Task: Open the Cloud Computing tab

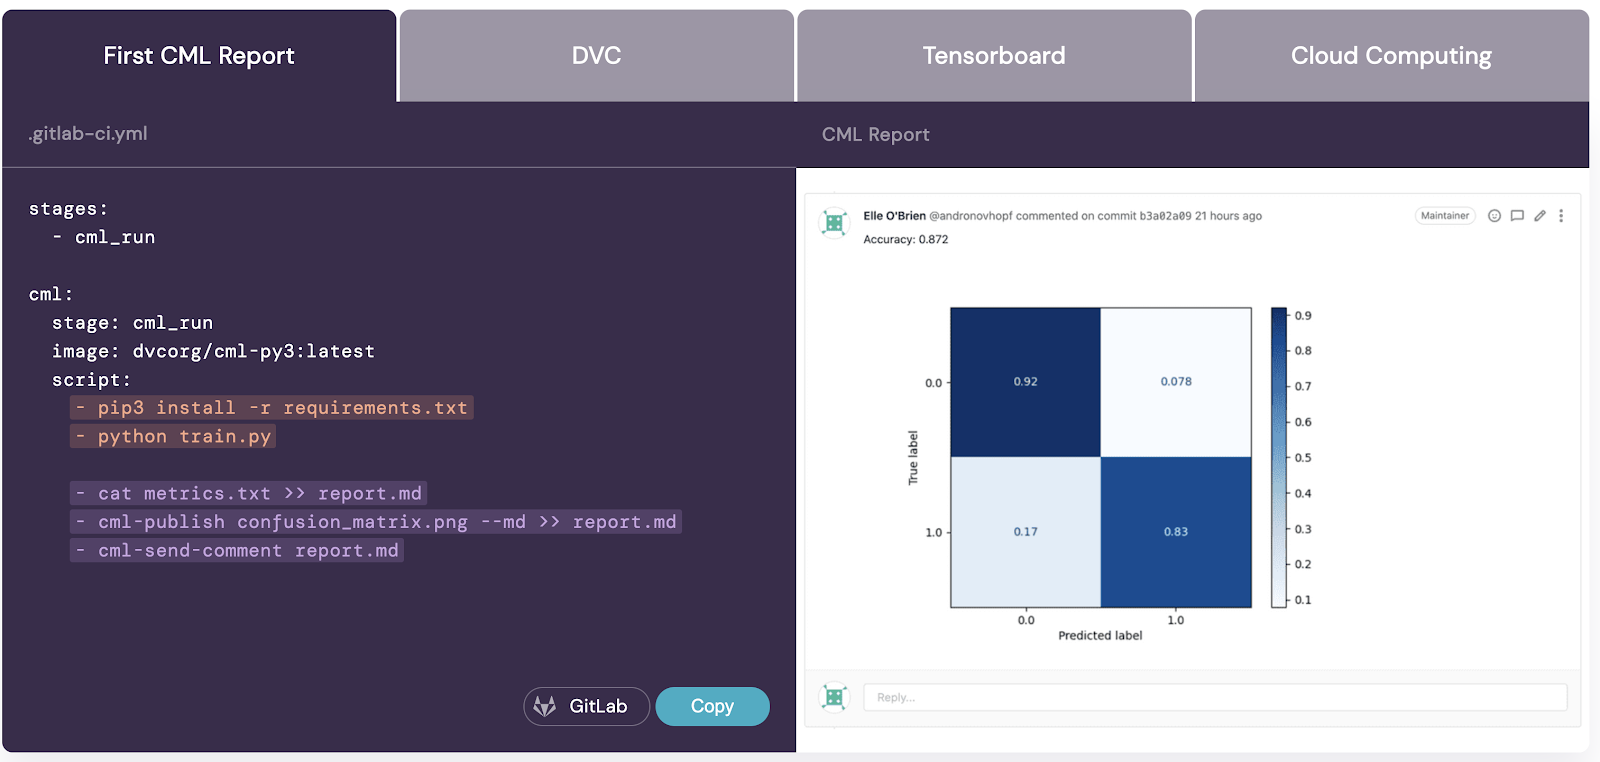Action: click(x=1390, y=55)
